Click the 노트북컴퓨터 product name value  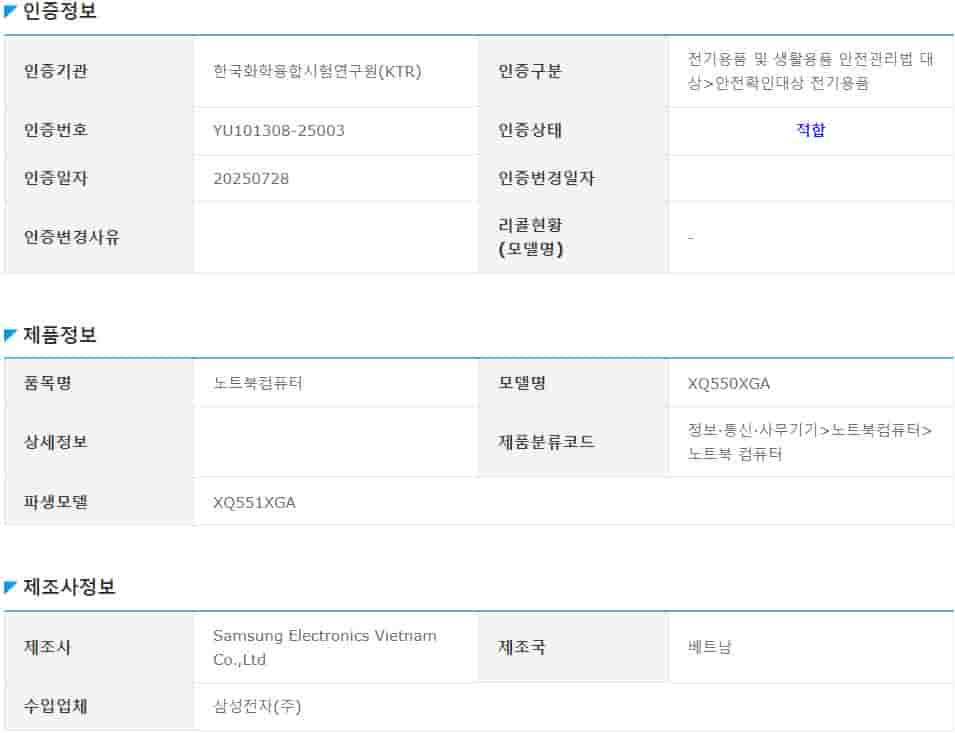coord(258,384)
